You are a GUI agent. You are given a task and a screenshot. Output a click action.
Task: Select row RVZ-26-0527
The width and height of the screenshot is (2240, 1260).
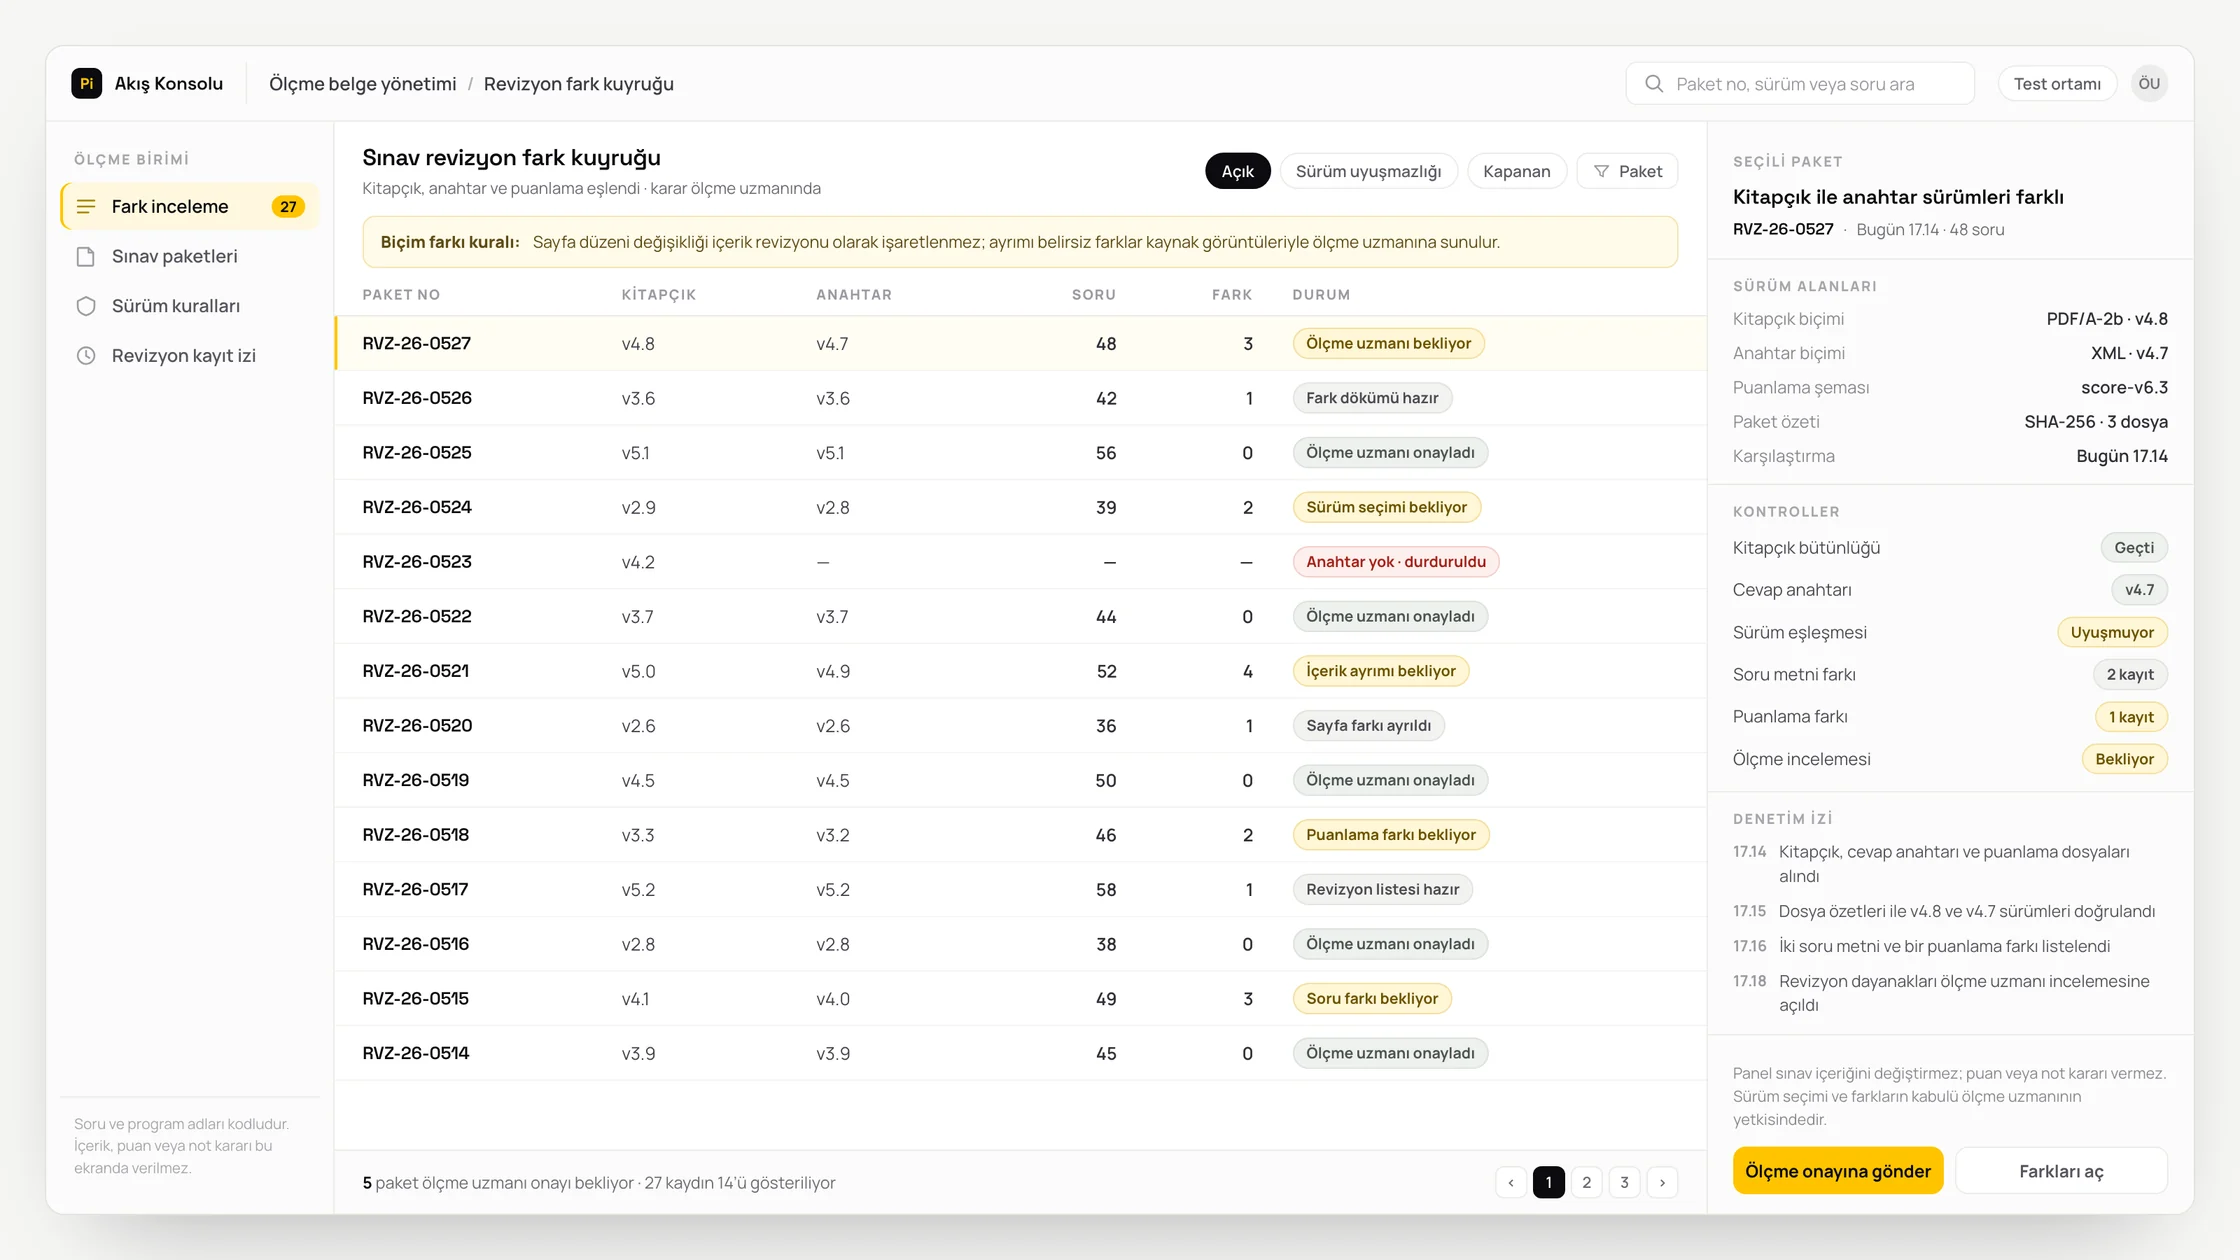coord(1020,344)
